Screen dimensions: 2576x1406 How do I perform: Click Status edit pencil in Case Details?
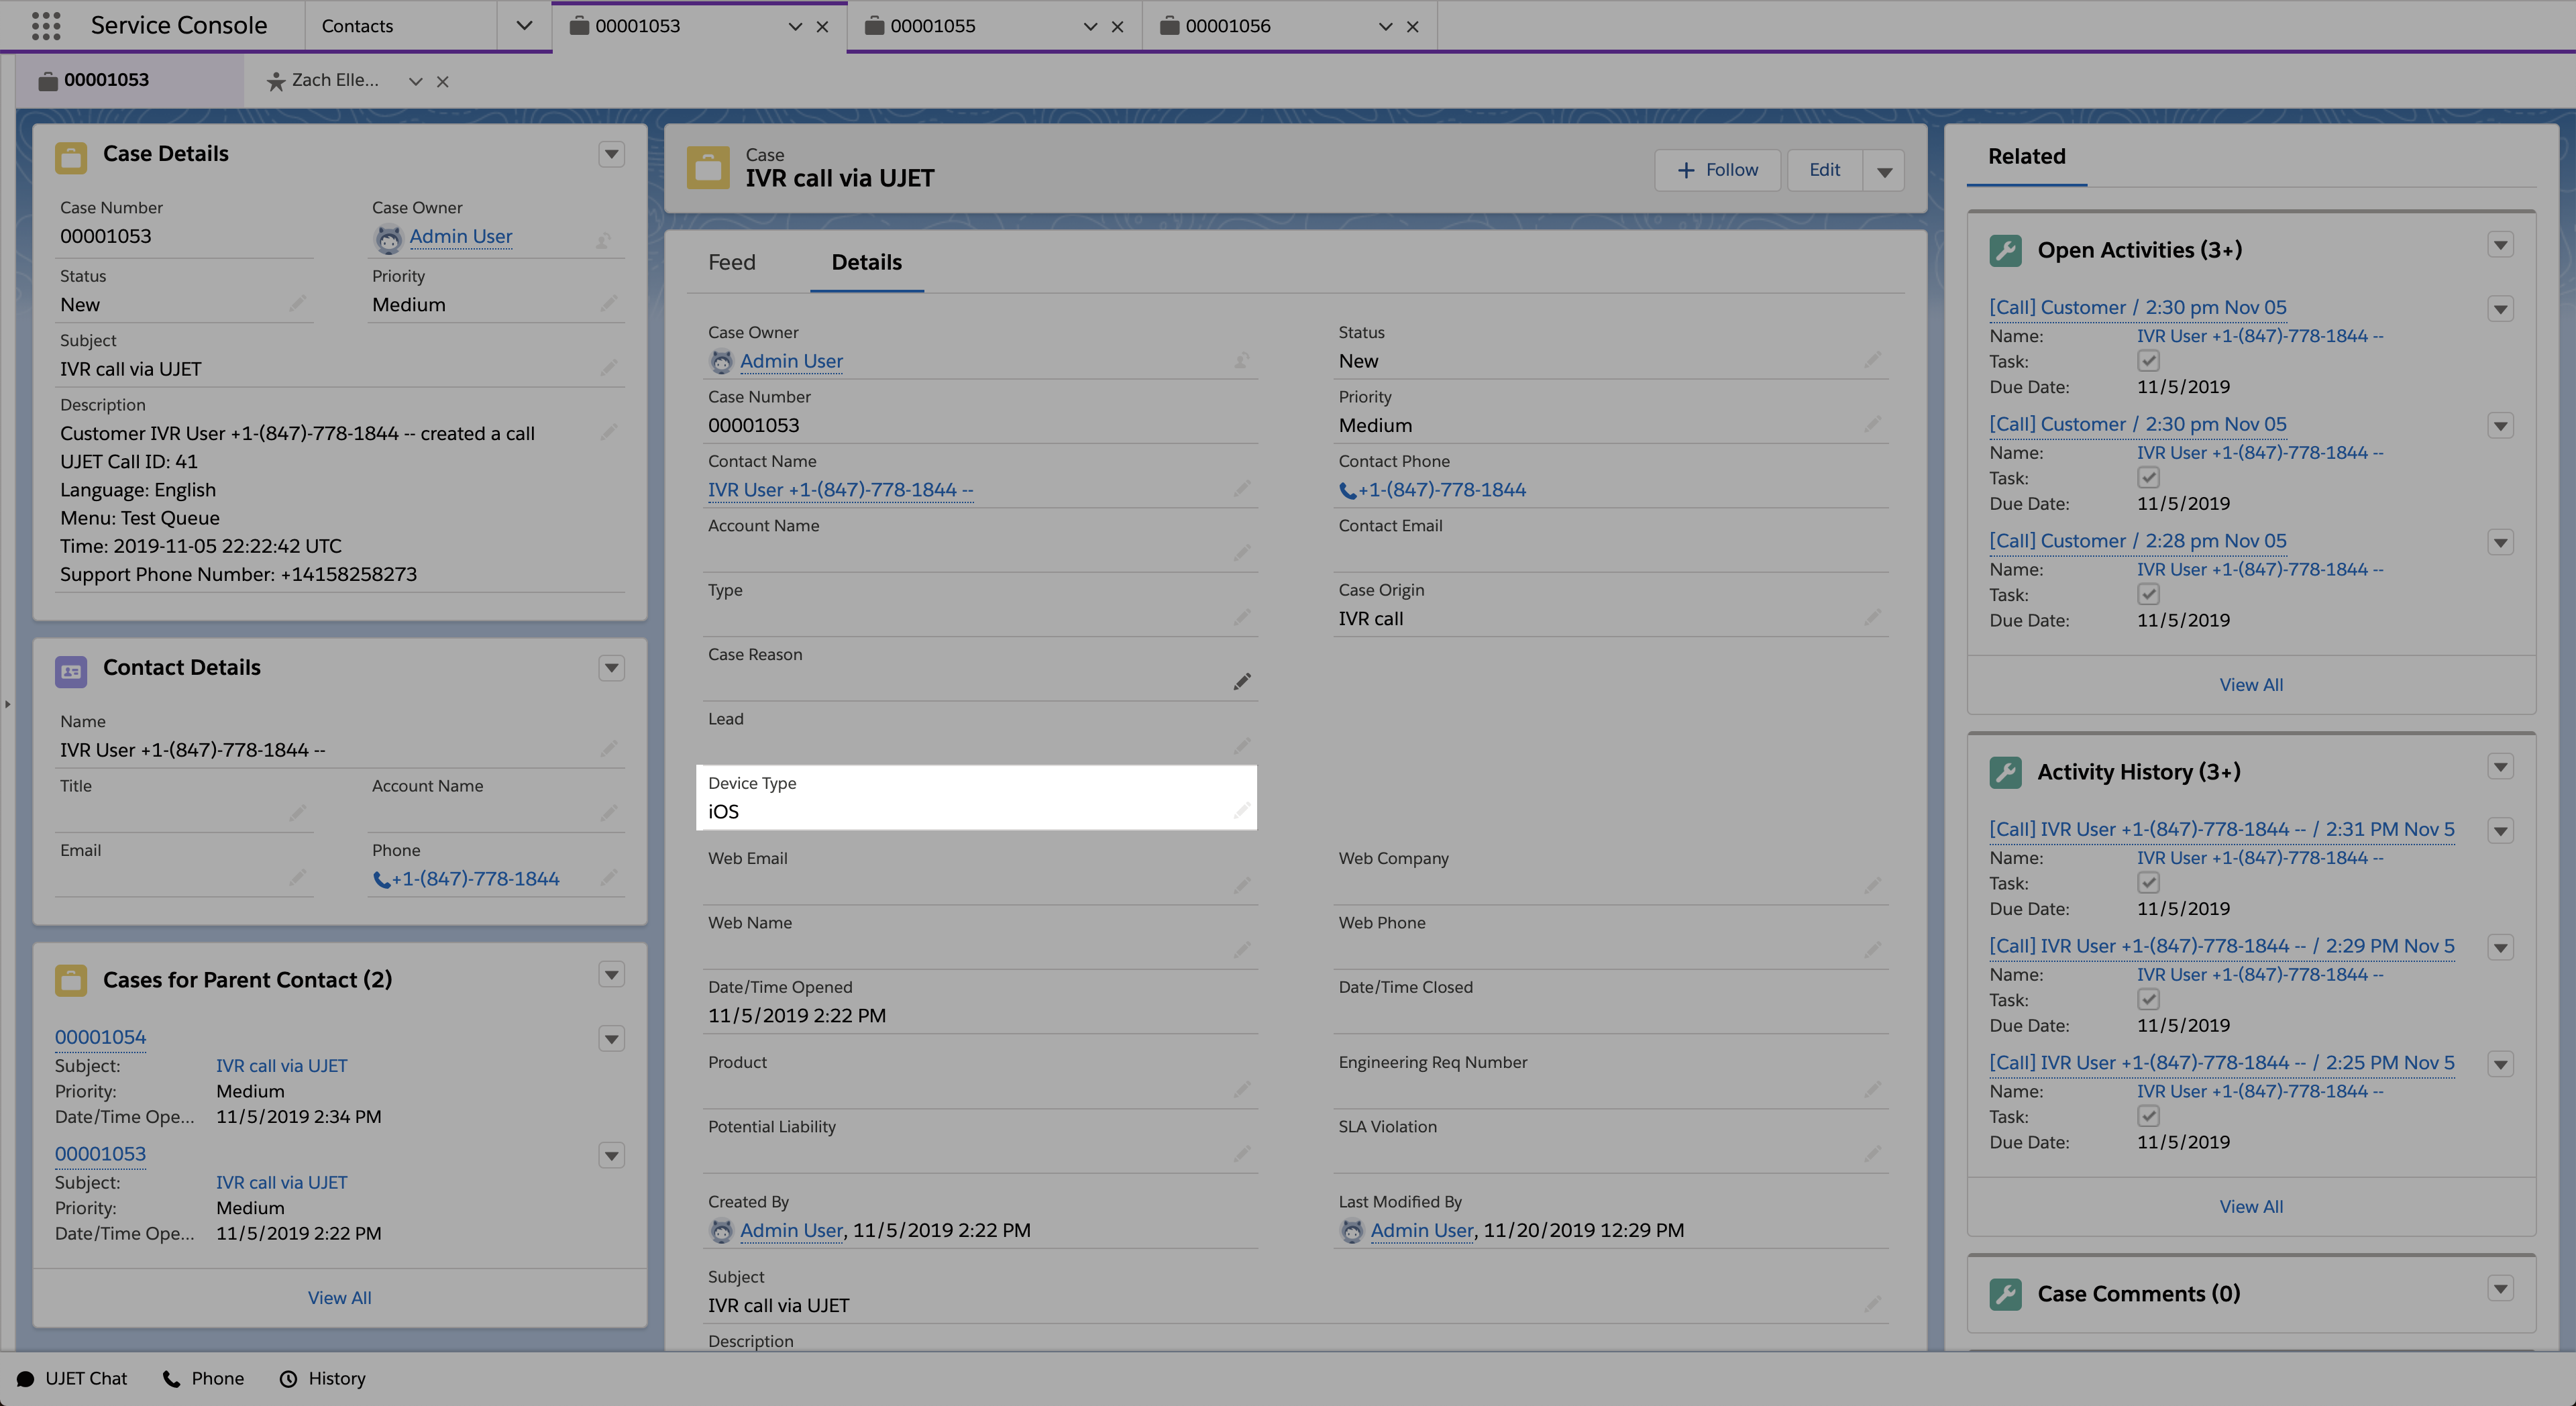297,304
